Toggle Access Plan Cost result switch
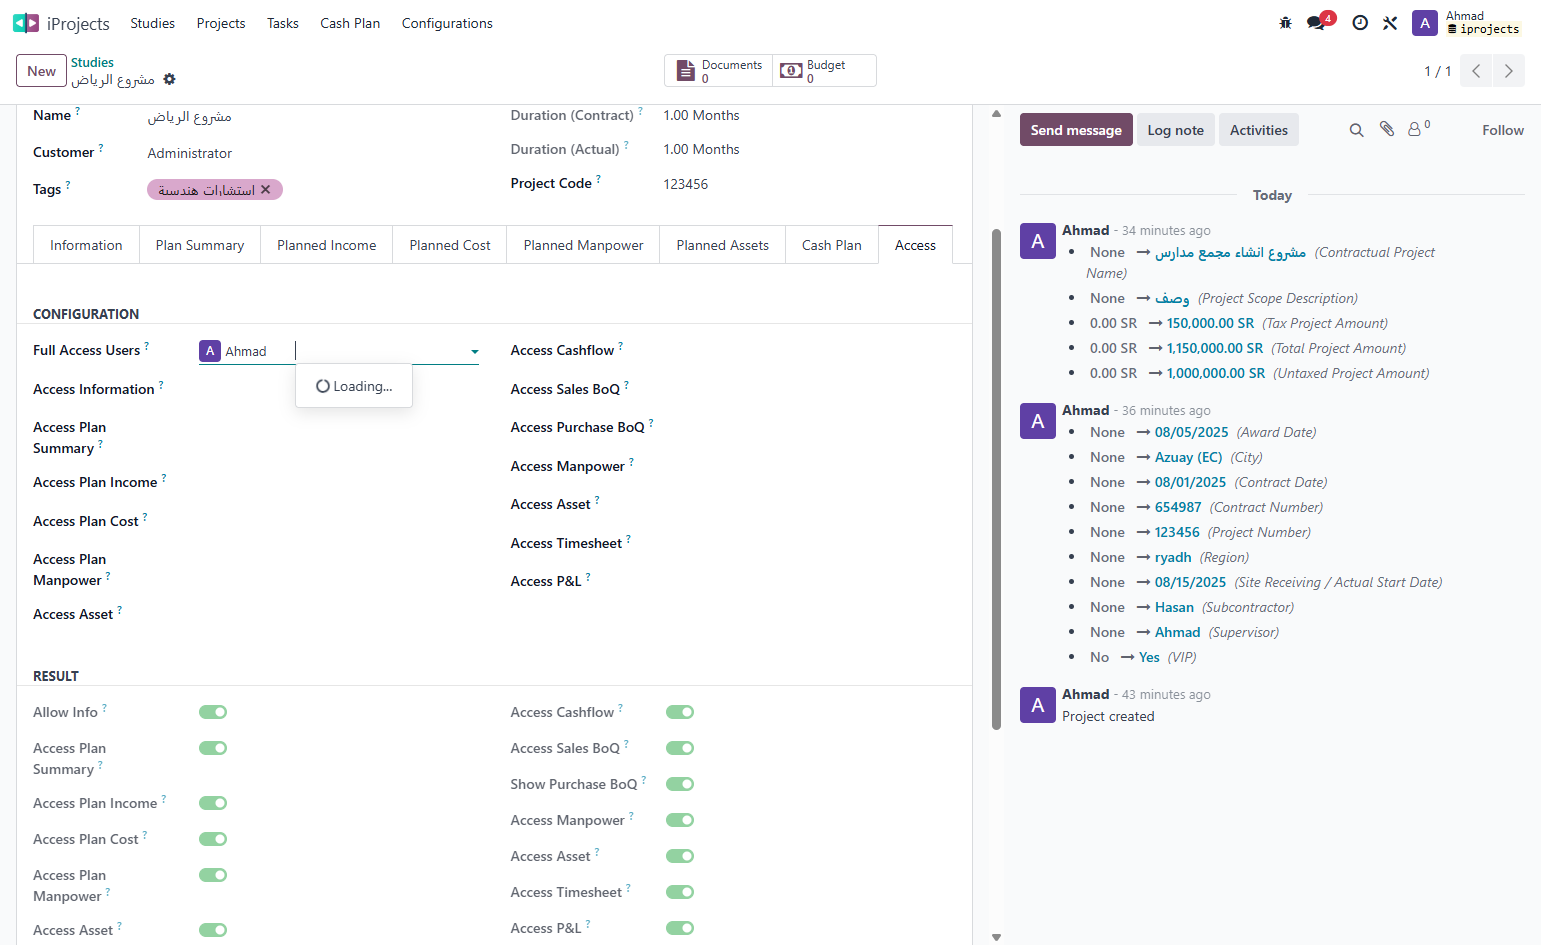Viewport: 1541px width, 945px height. tap(213, 839)
